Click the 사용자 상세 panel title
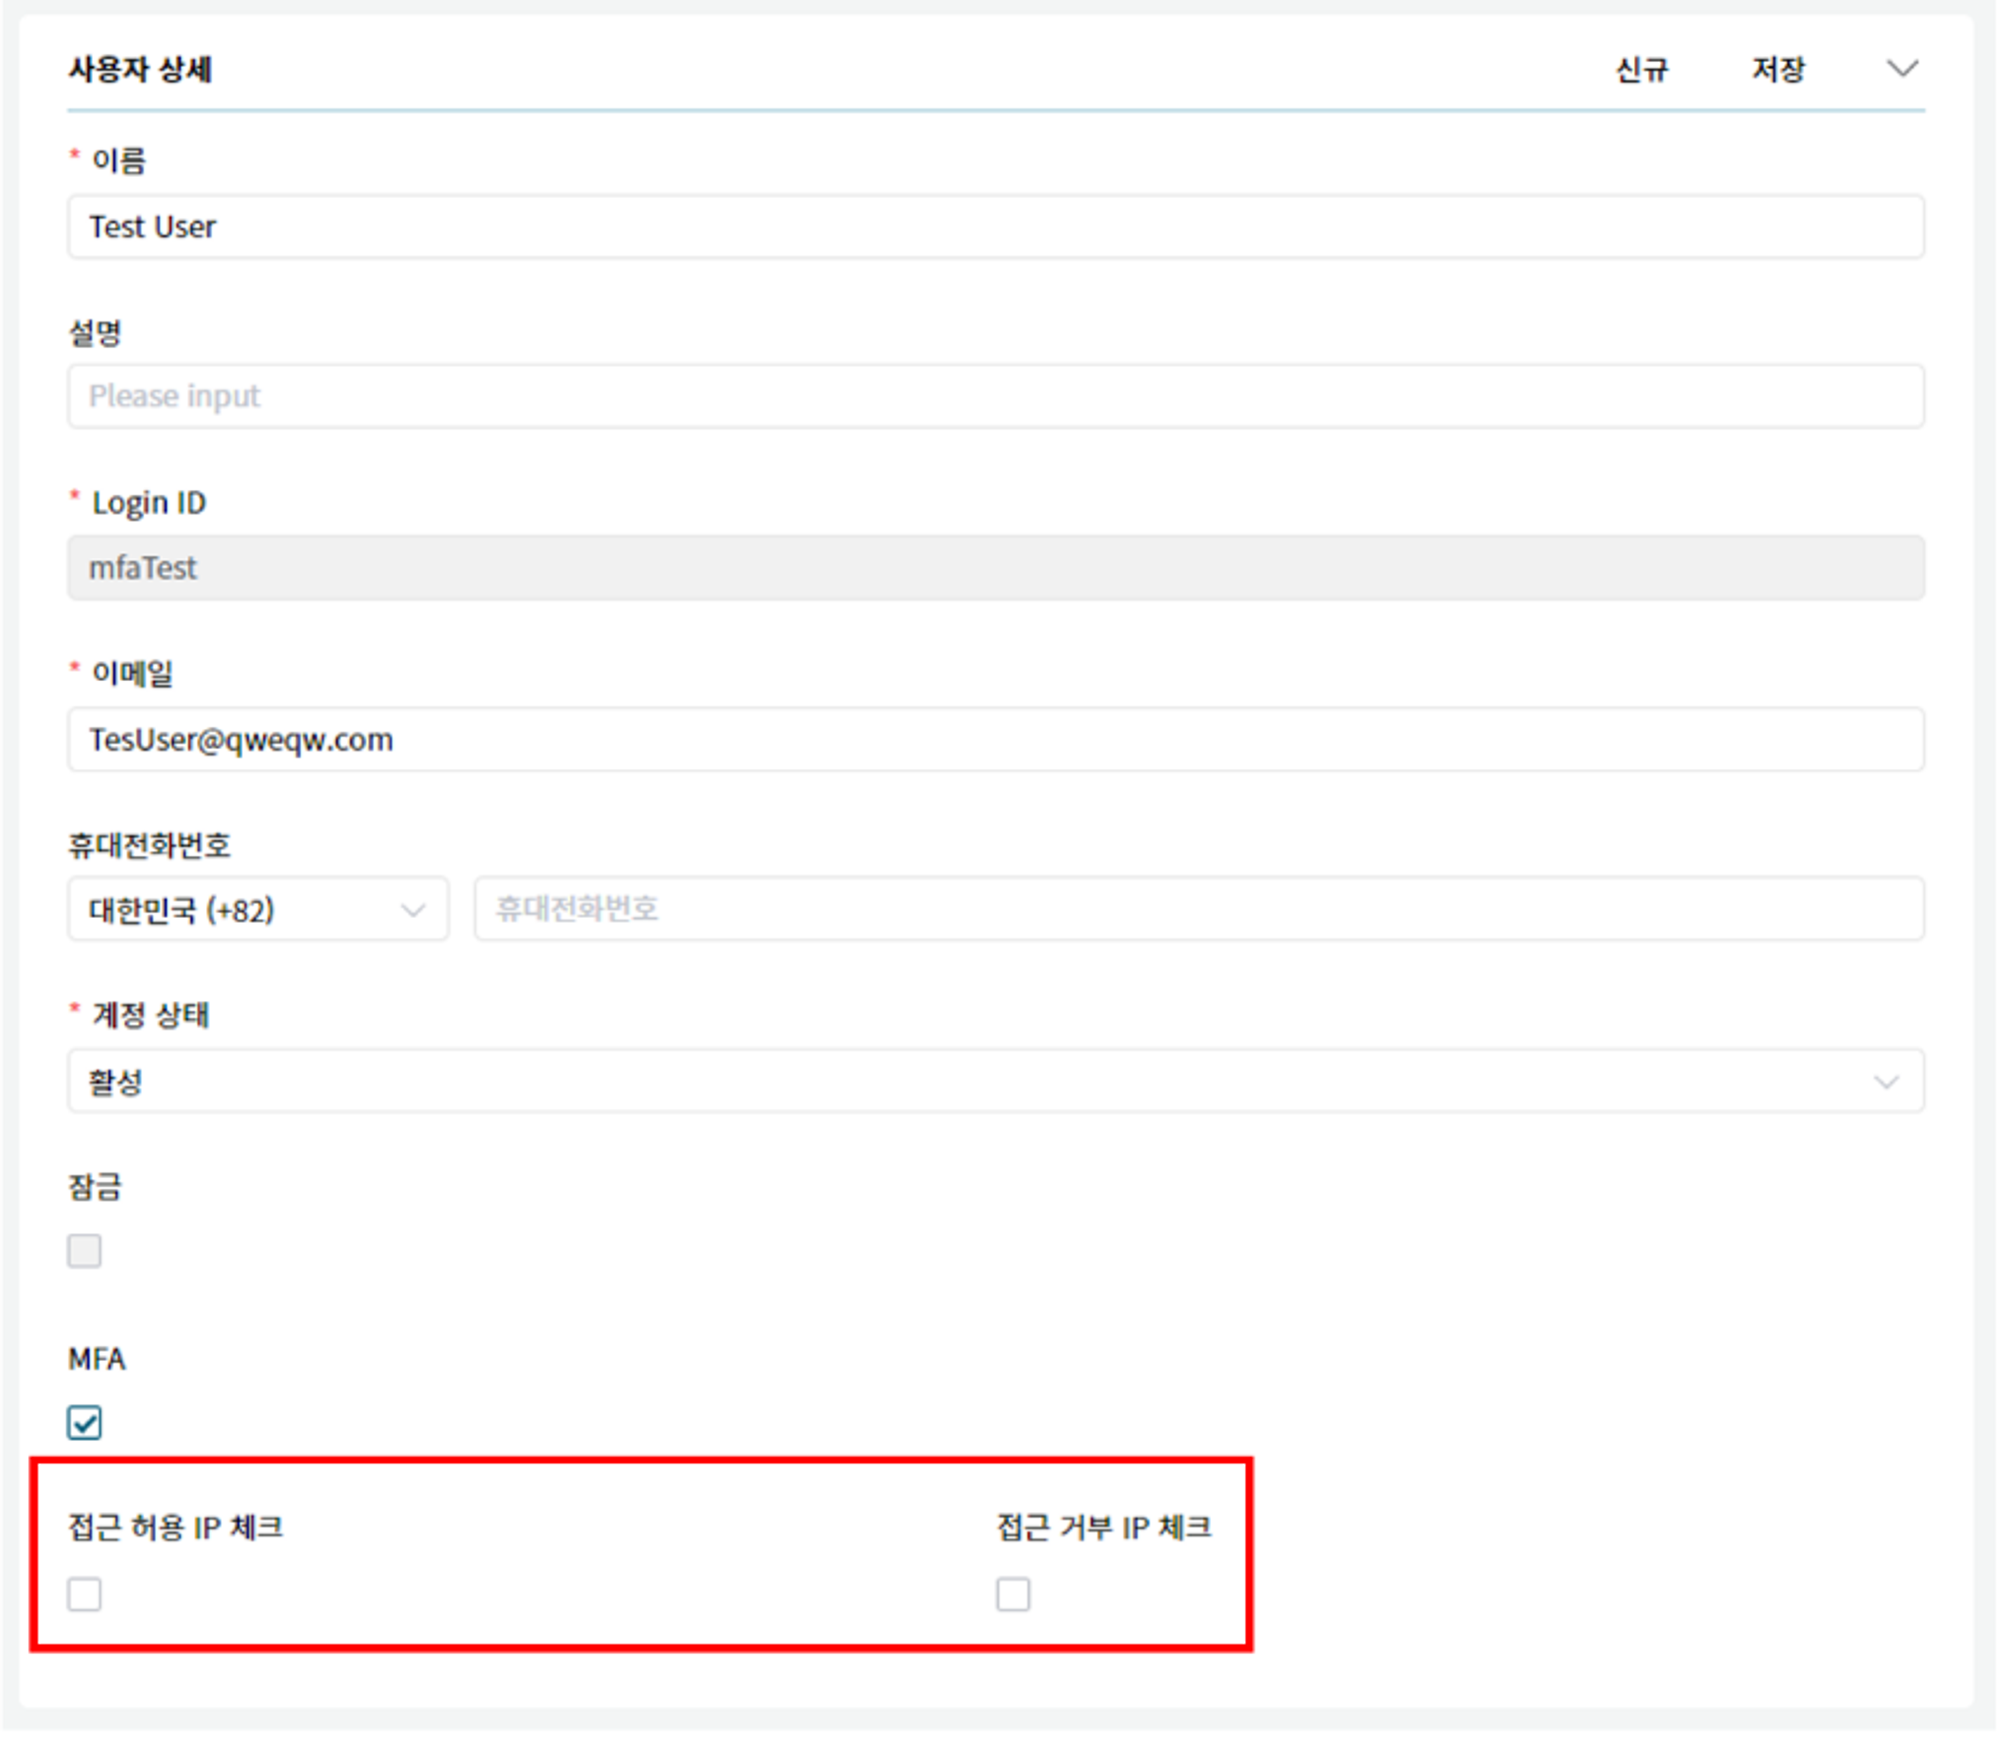The image size is (2000, 1737). coord(140,69)
